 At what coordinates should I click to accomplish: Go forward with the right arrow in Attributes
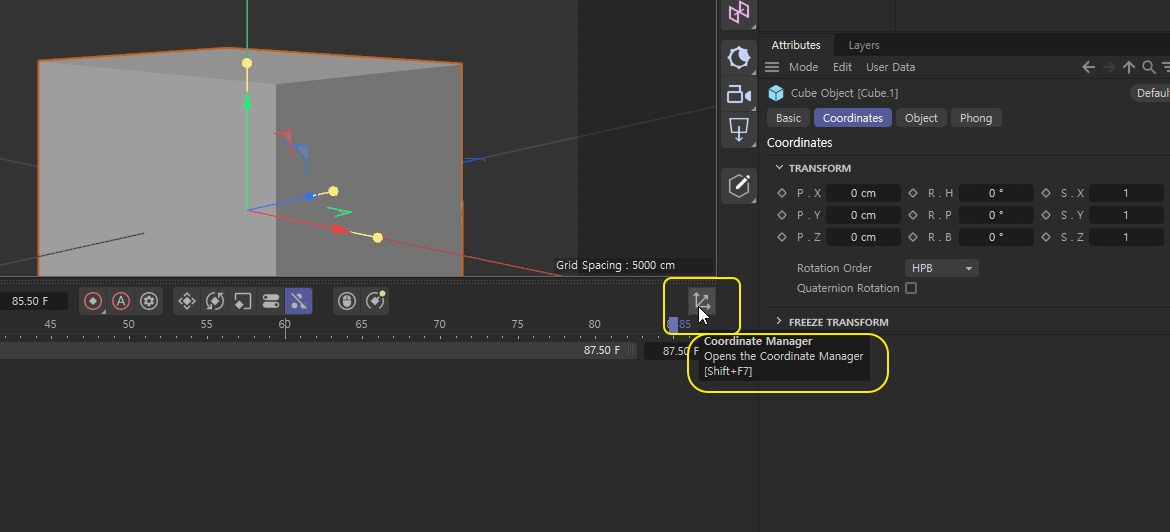click(x=1109, y=67)
